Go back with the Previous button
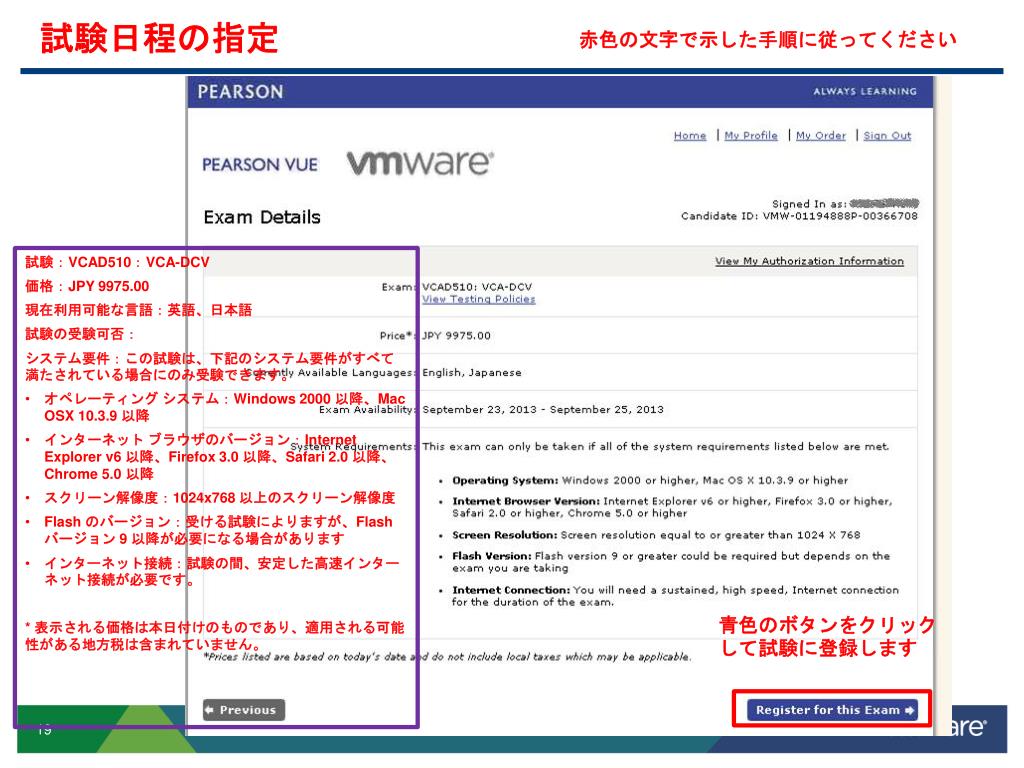The width and height of the screenshot is (1024, 768). [x=244, y=710]
